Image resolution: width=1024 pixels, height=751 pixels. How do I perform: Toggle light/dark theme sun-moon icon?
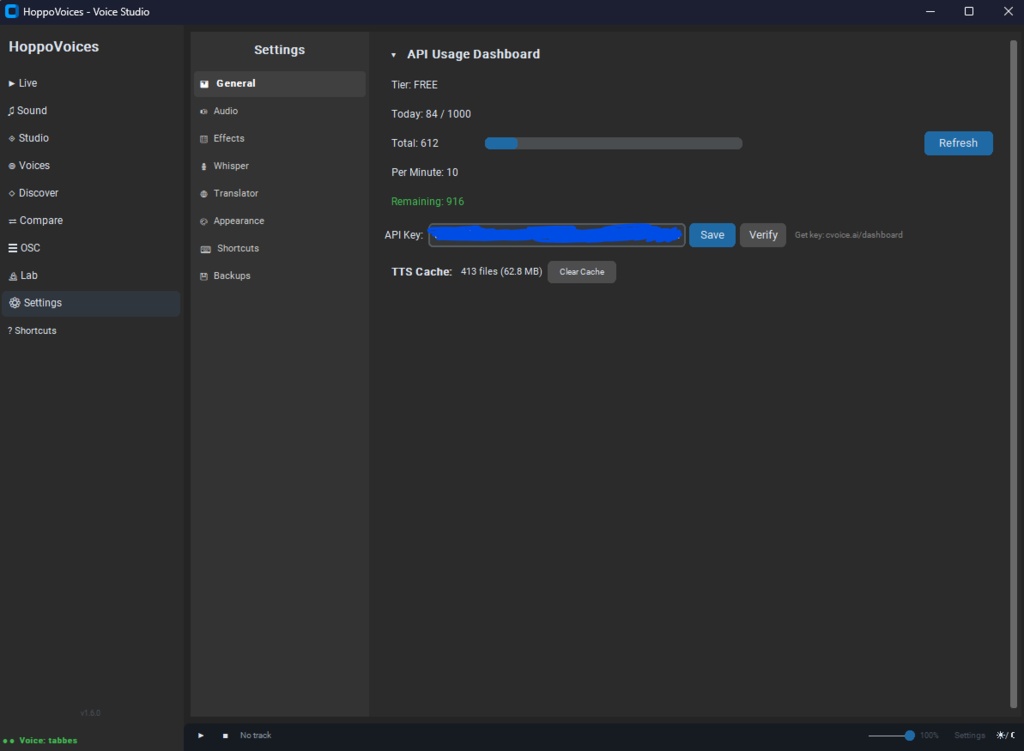click(1005, 735)
